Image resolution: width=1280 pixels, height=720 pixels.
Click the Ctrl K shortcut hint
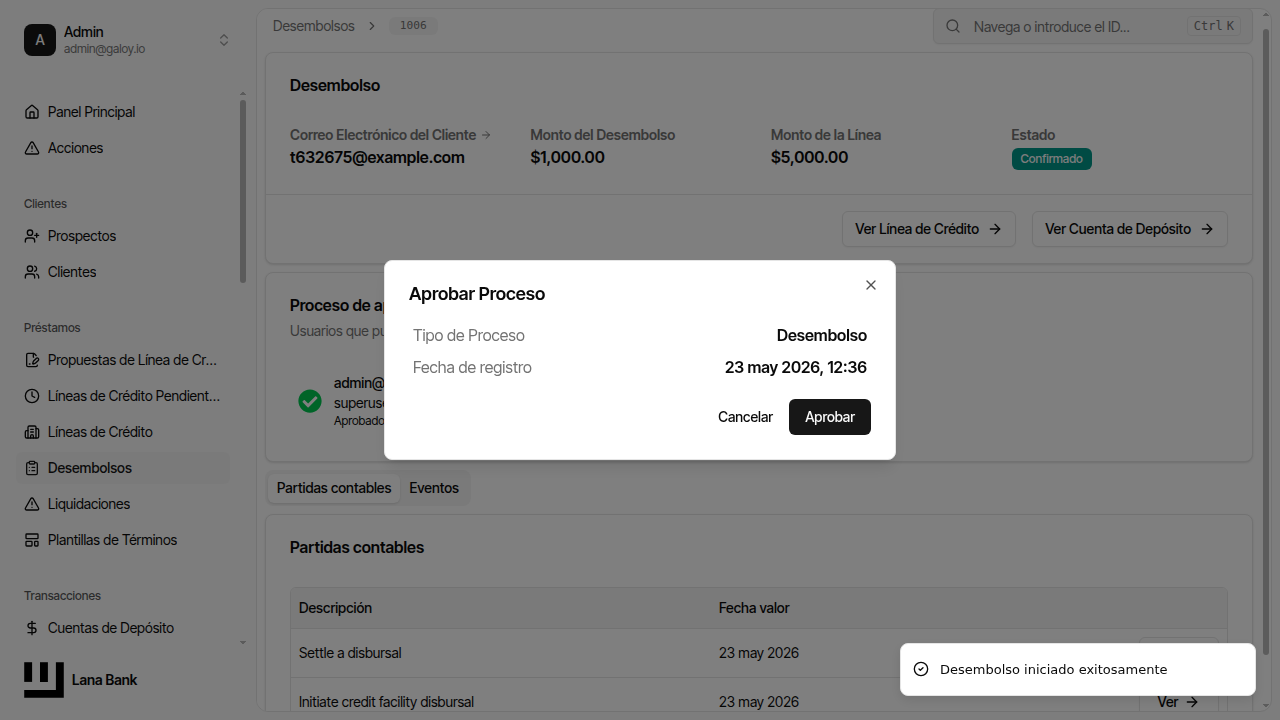1214,27
